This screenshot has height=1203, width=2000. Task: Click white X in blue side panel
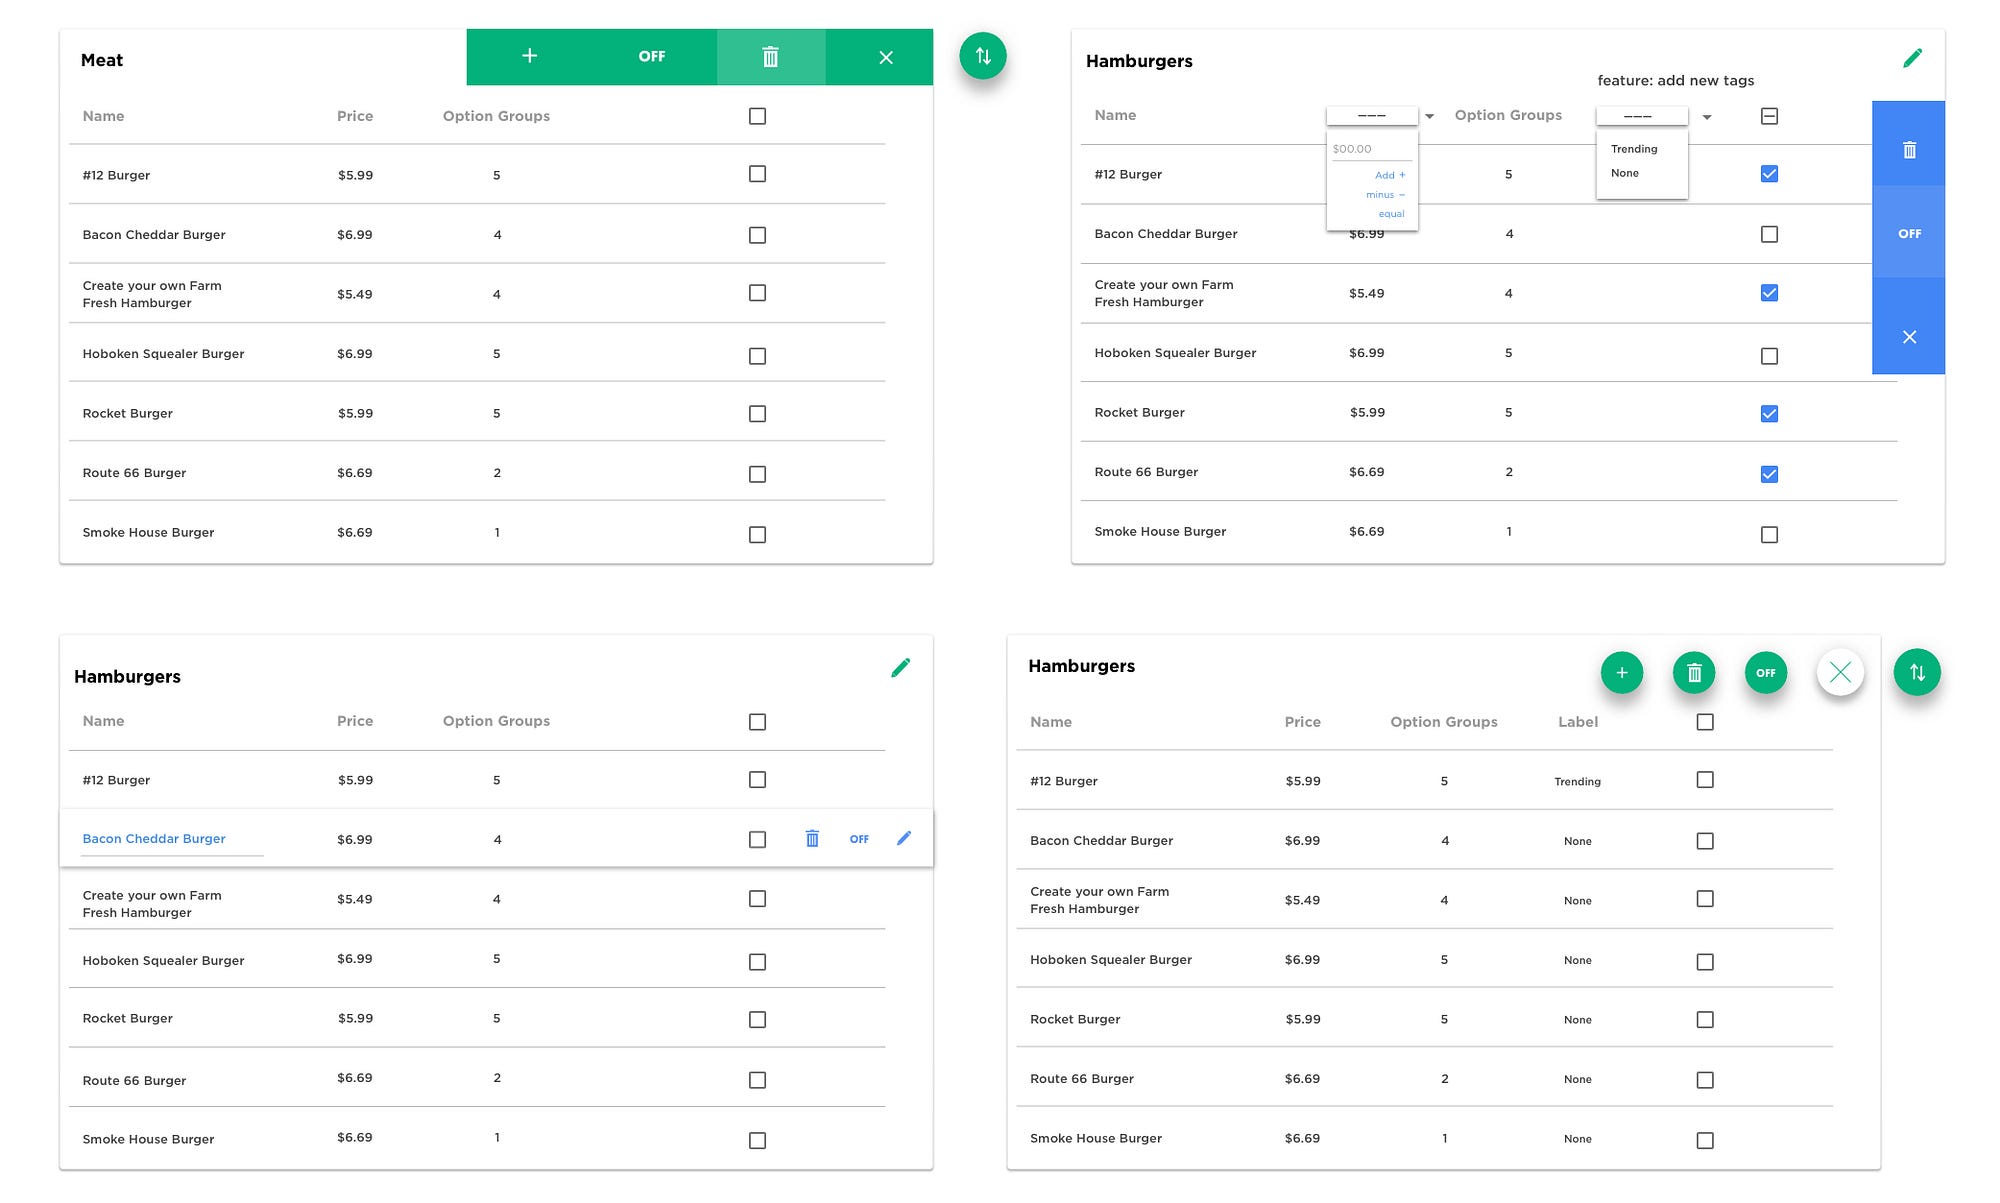[1909, 337]
